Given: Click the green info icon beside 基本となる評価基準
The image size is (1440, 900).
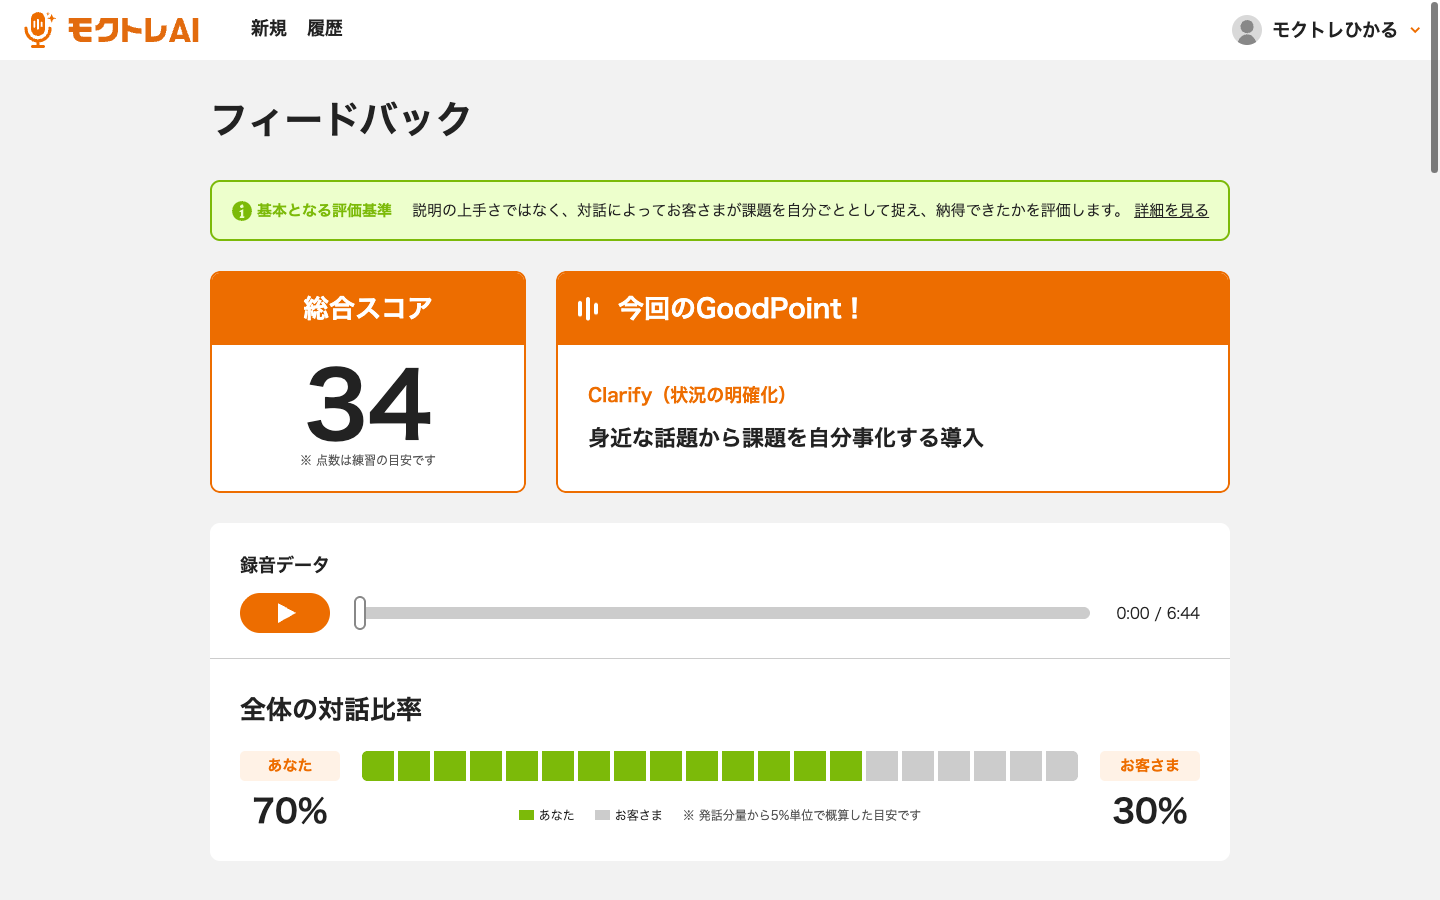Looking at the screenshot, I should coord(239,210).
